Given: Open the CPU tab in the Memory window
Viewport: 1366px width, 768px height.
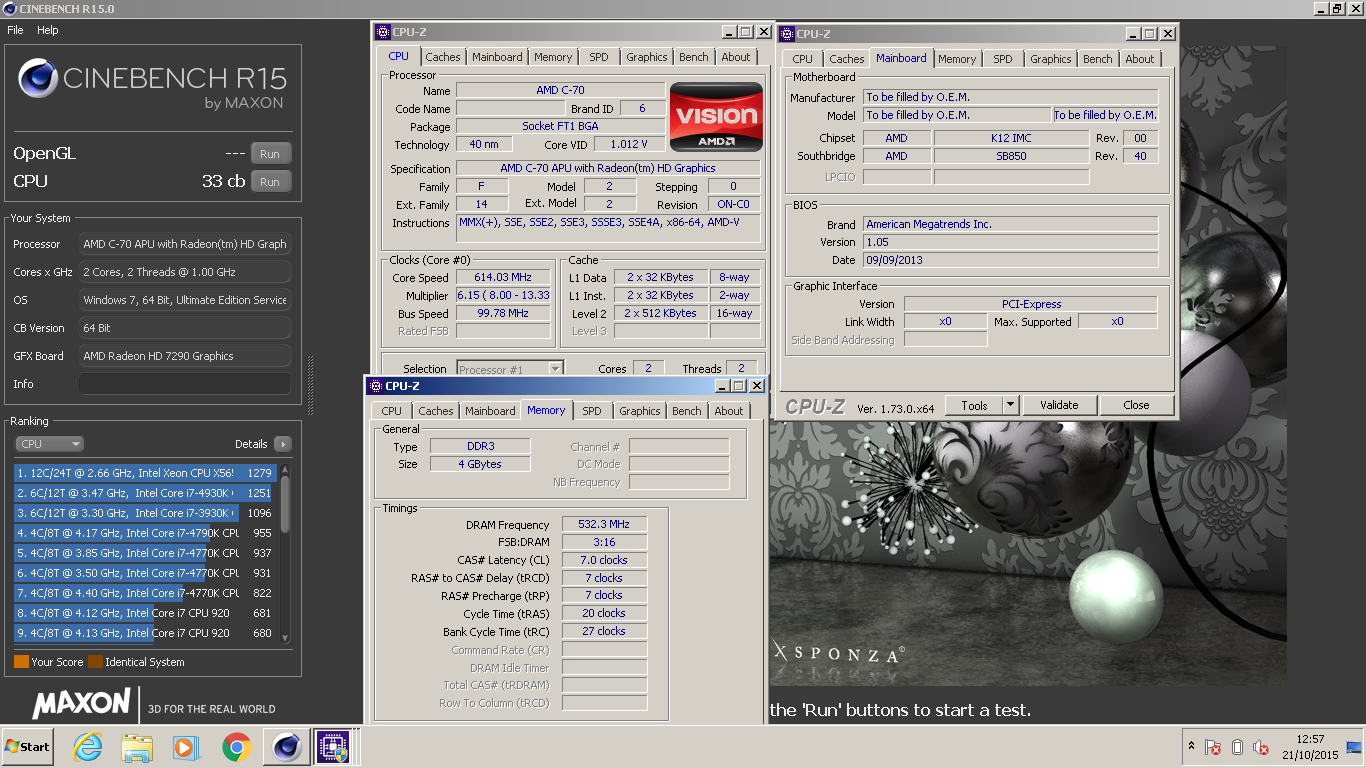Looking at the screenshot, I should tap(392, 411).
